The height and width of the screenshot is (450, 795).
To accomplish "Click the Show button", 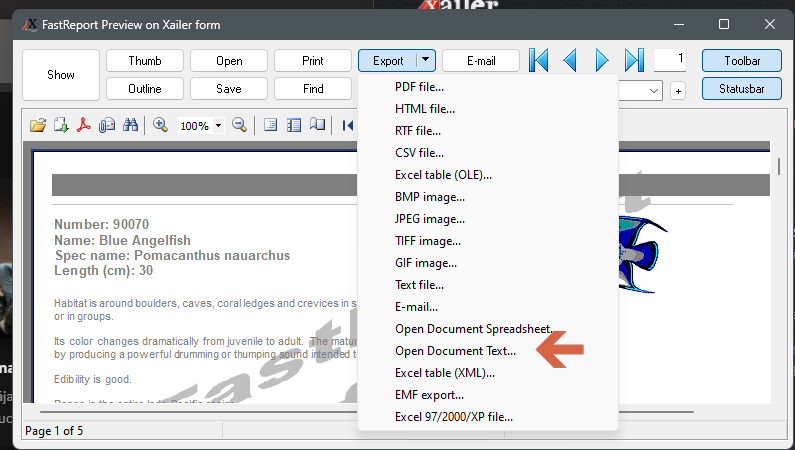I will 61,75.
